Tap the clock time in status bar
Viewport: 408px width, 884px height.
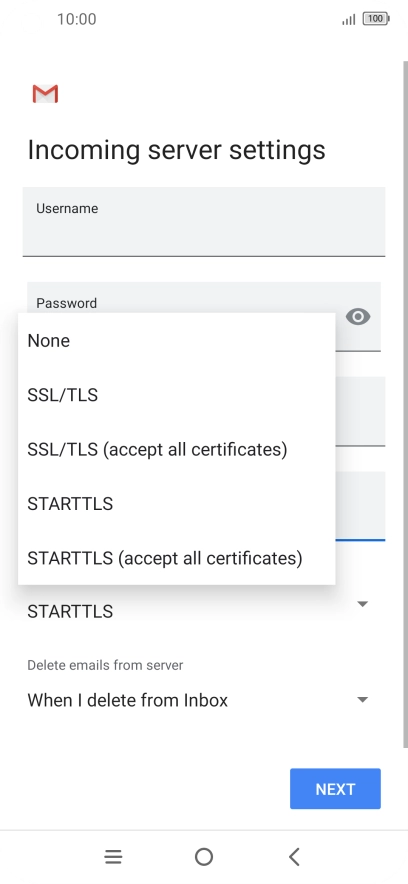pos(77,19)
